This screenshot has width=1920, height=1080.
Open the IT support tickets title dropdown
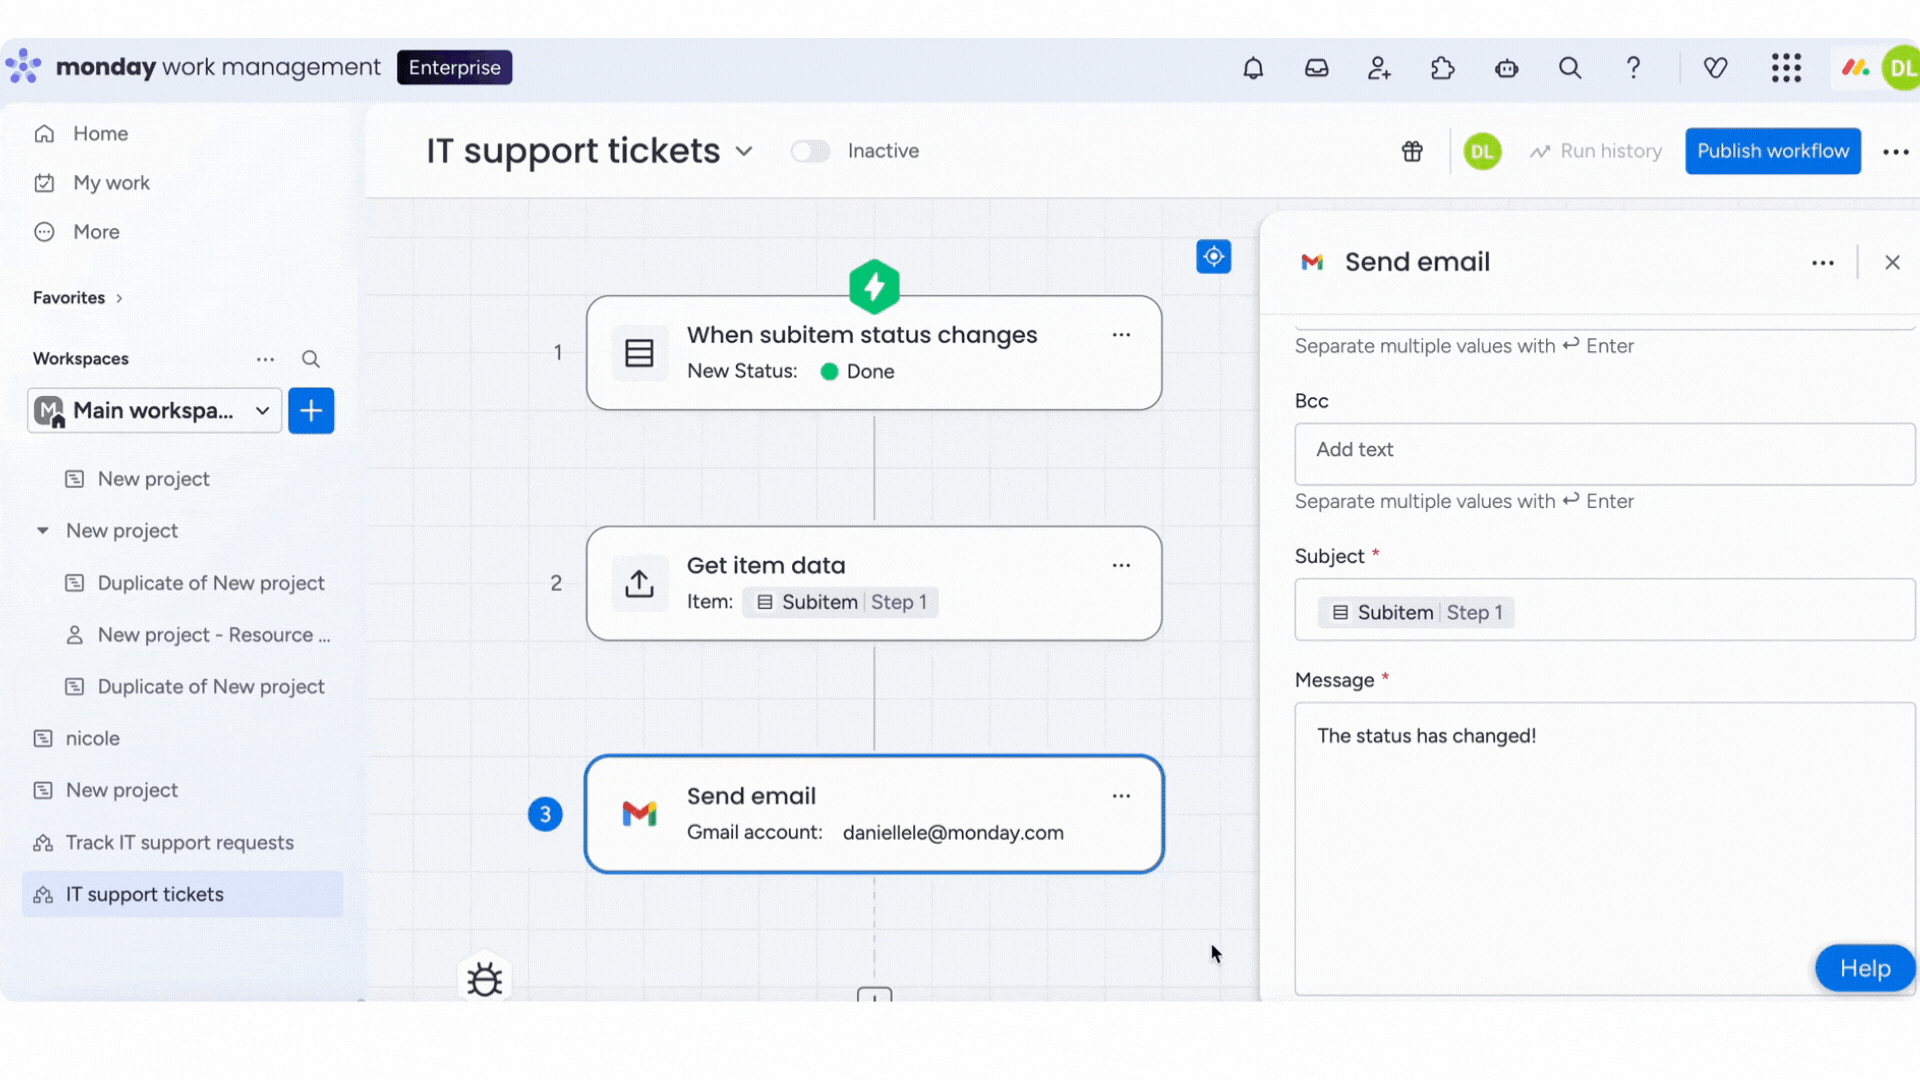click(x=744, y=151)
